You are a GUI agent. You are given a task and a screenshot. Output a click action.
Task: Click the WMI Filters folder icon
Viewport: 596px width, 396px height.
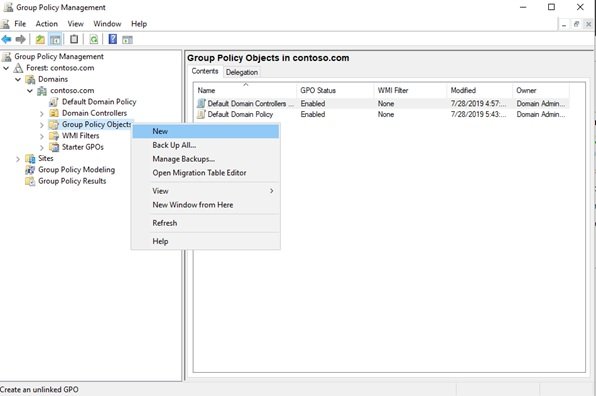(54, 136)
